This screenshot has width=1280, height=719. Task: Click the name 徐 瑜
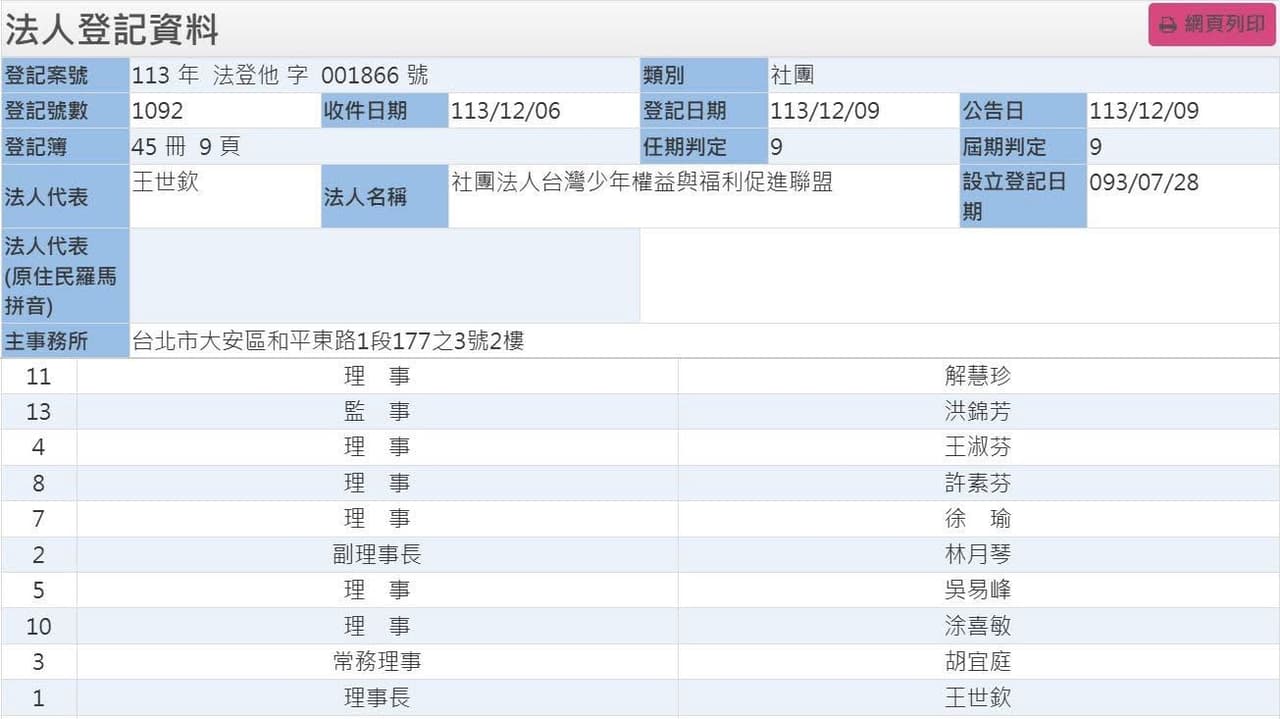[x=978, y=518]
